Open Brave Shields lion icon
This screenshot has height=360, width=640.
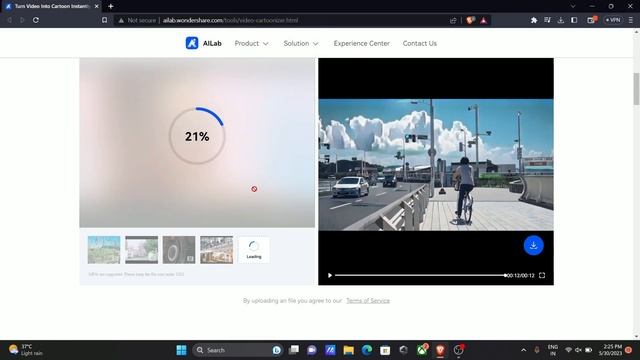click(470, 20)
